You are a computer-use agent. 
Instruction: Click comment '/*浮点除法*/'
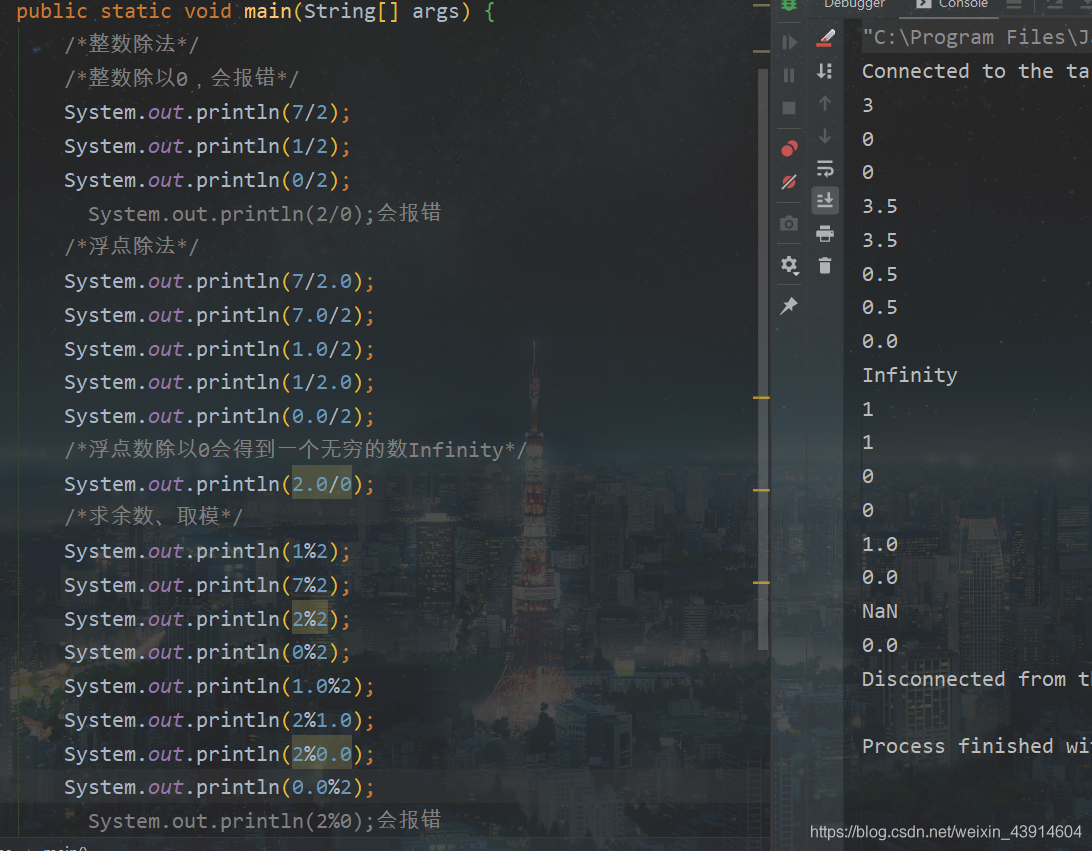132,246
